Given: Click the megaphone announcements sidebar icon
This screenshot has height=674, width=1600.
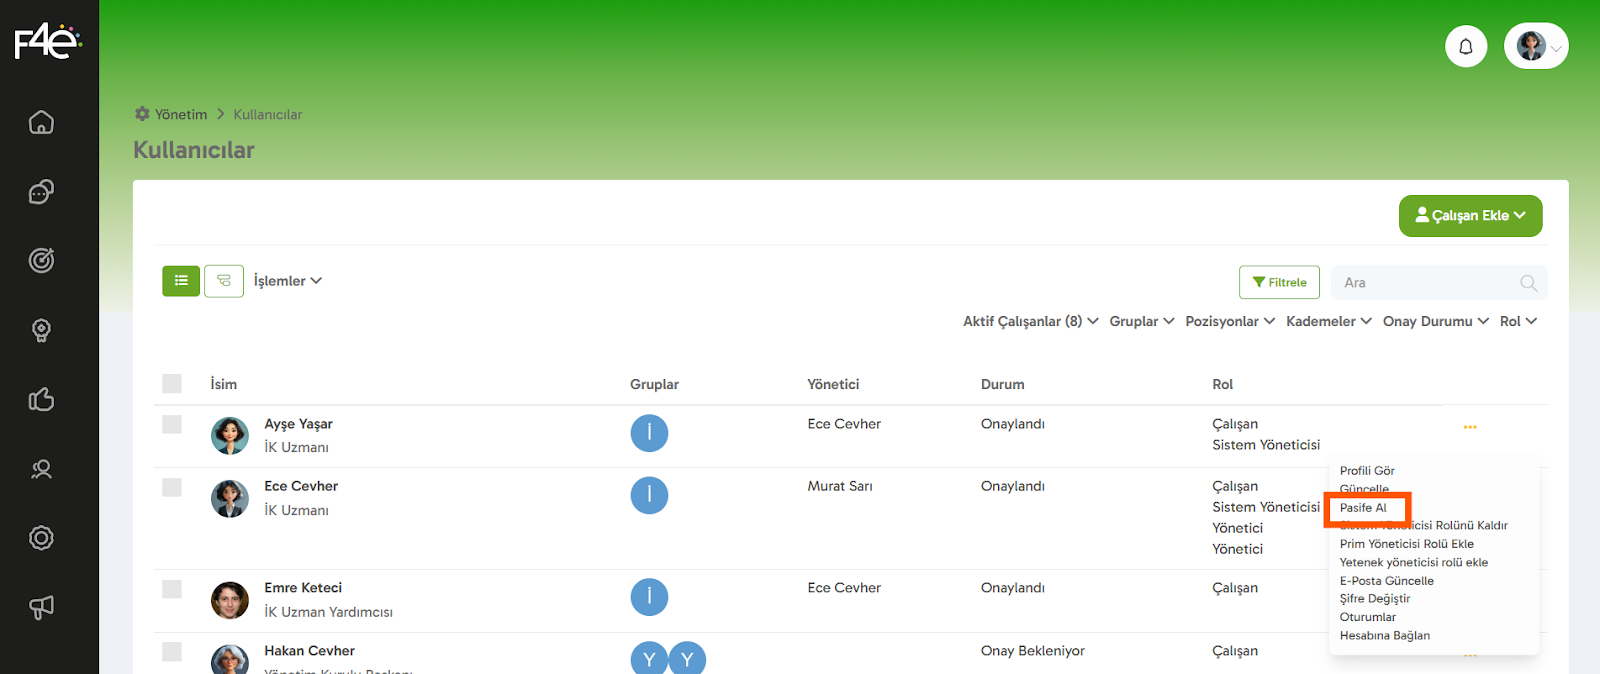Looking at the screenshot, I should click(x=41, y=607).
